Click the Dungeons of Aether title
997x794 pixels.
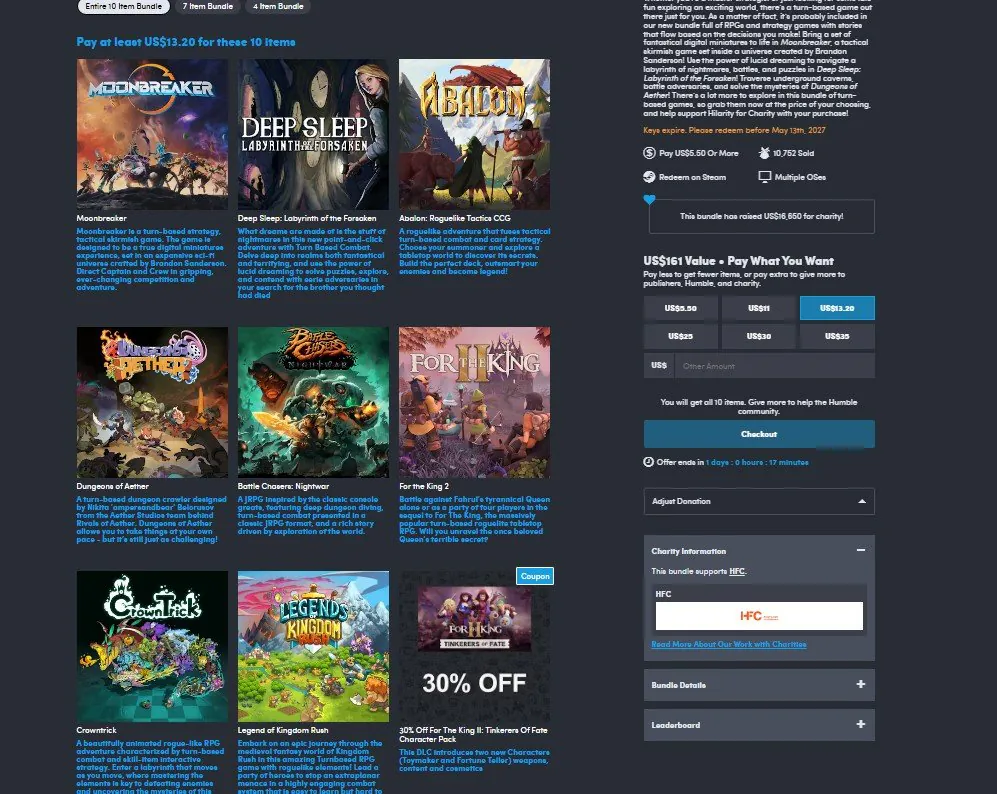tap(113, 486)
